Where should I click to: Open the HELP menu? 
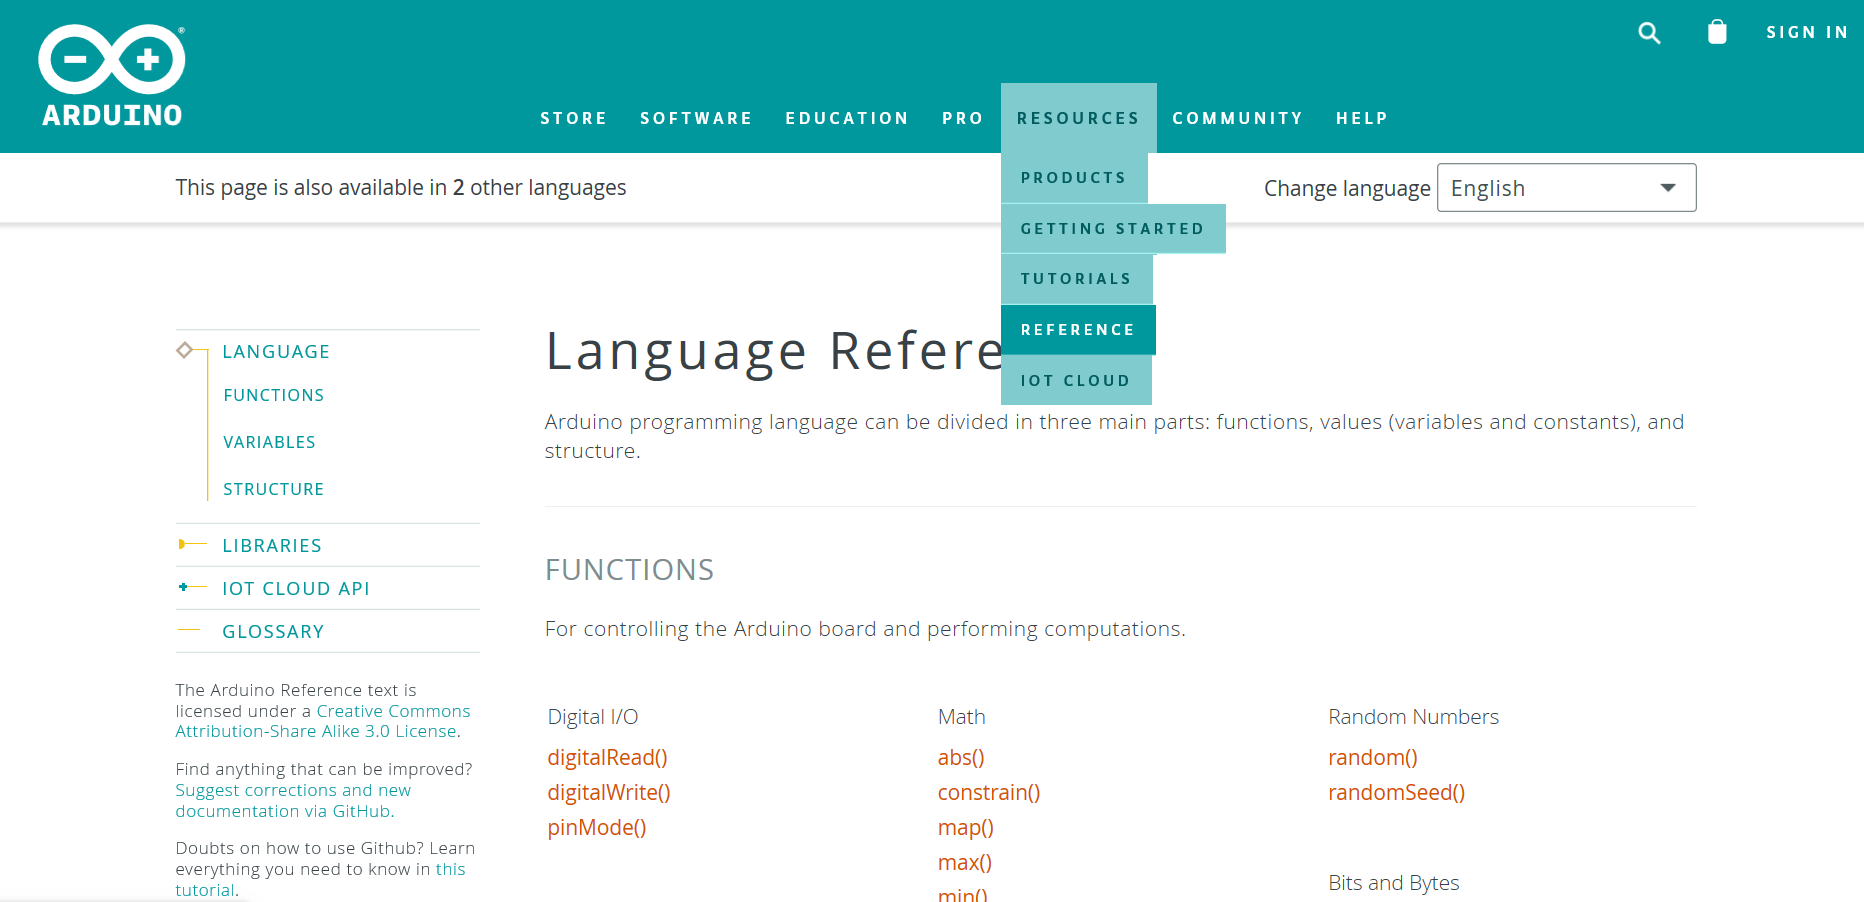[1362, 118]
